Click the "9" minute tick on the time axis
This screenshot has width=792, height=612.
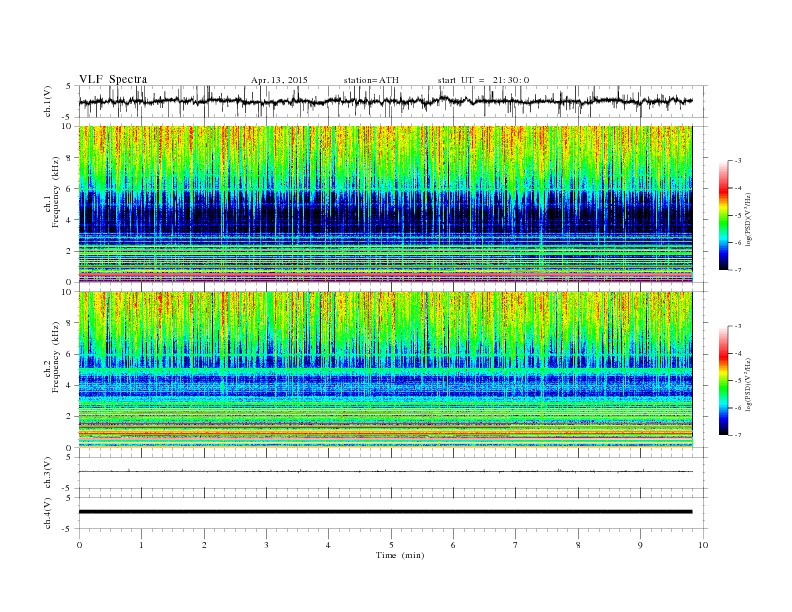click(x=640, y=545)
